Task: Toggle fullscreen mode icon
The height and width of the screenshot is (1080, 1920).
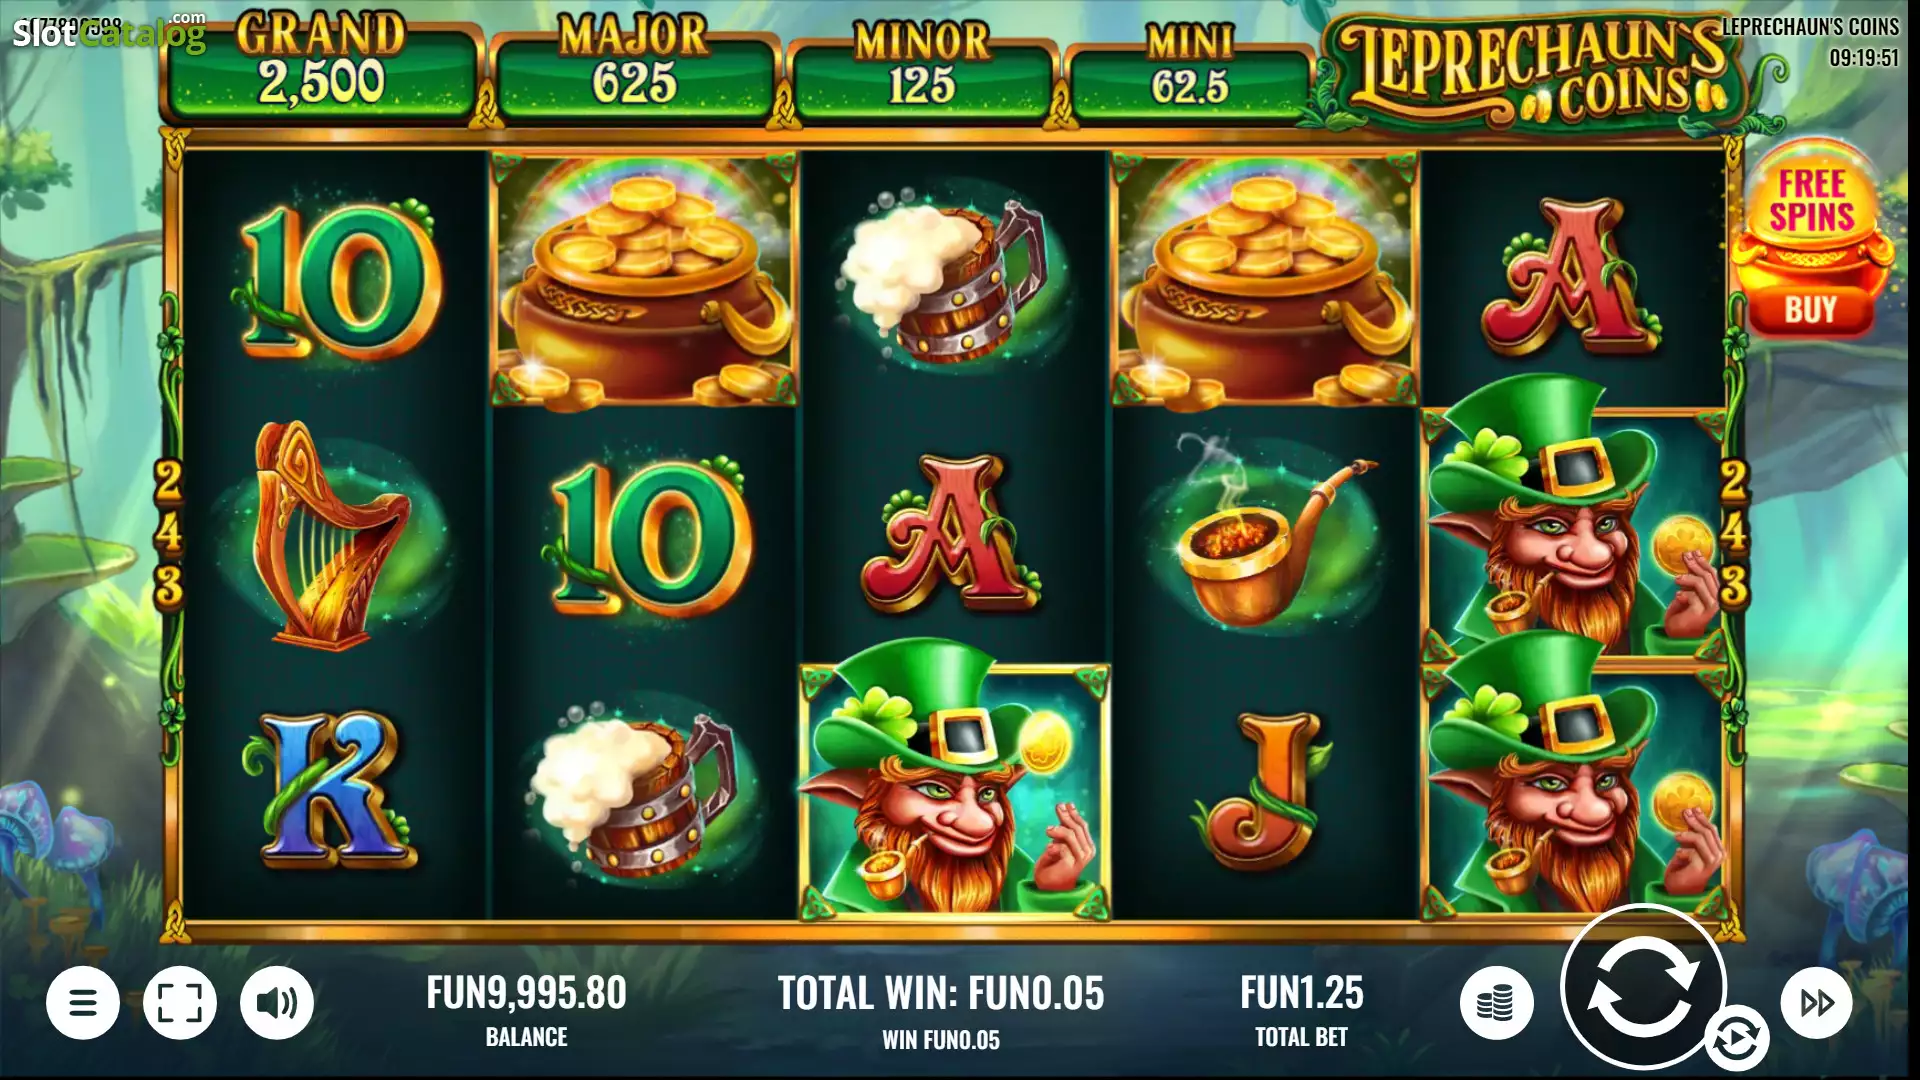Action: pos(180,1002)
